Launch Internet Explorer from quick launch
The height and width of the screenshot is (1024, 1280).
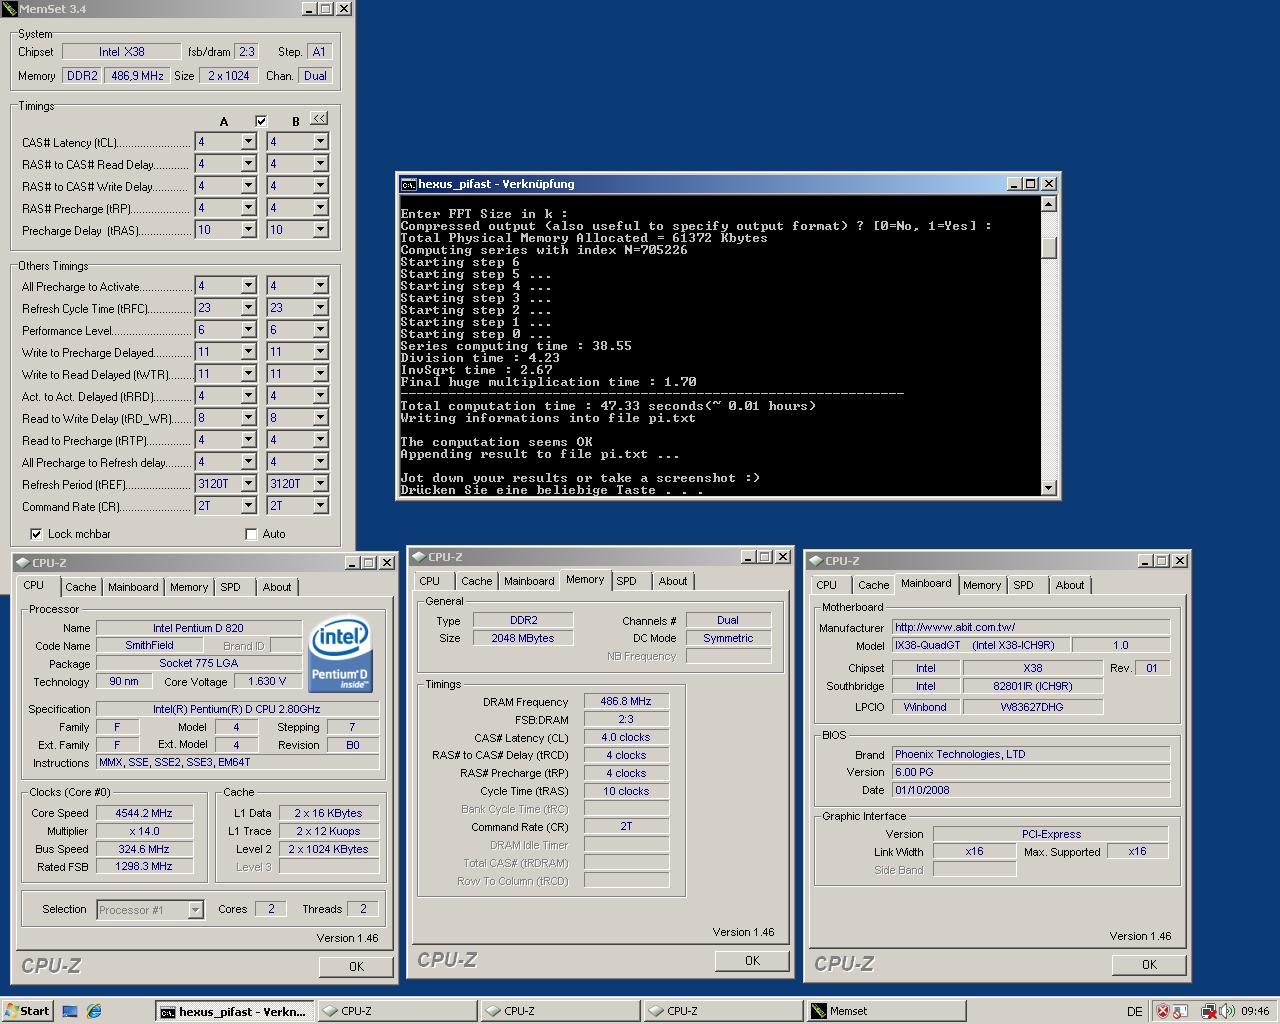[x=94, y=1011]
